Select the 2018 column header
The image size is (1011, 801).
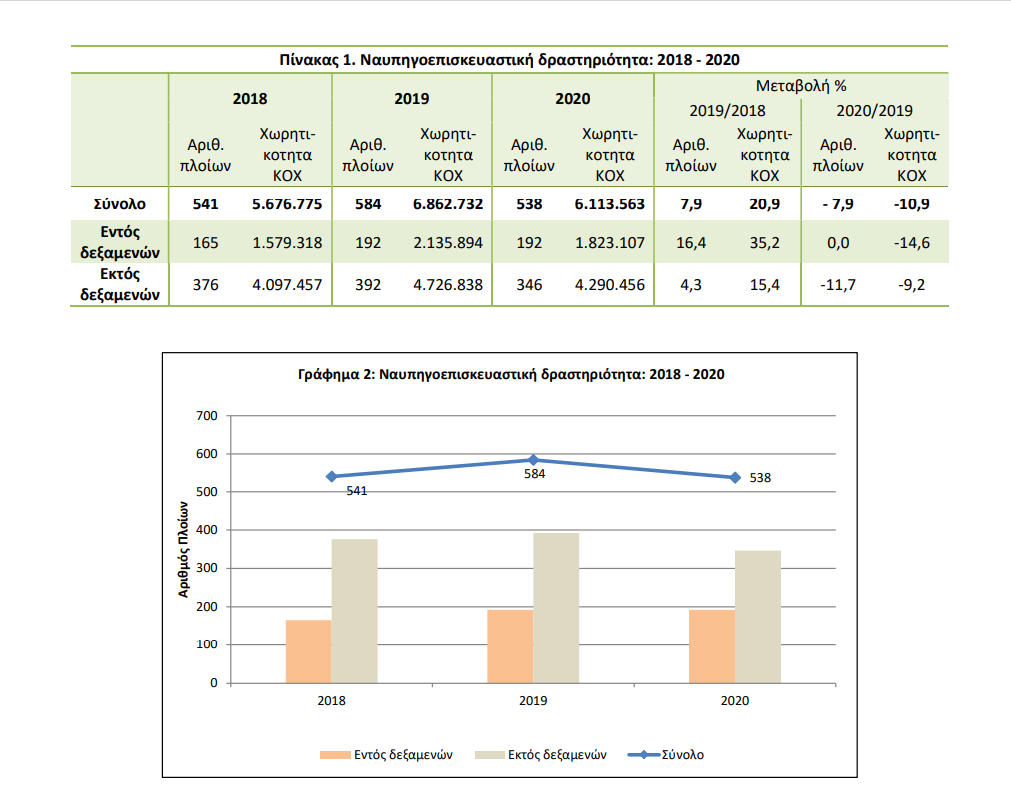tap(250, 99)
